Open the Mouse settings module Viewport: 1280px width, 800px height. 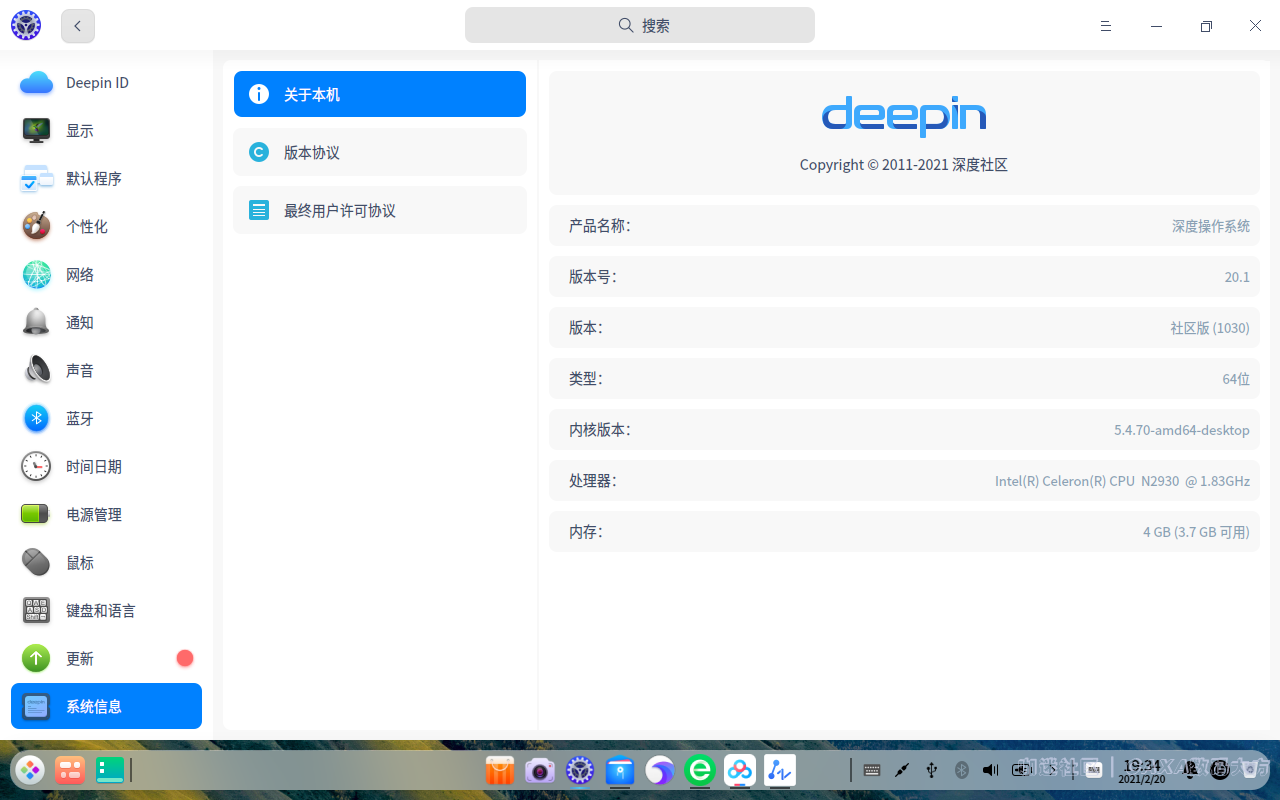80,563
